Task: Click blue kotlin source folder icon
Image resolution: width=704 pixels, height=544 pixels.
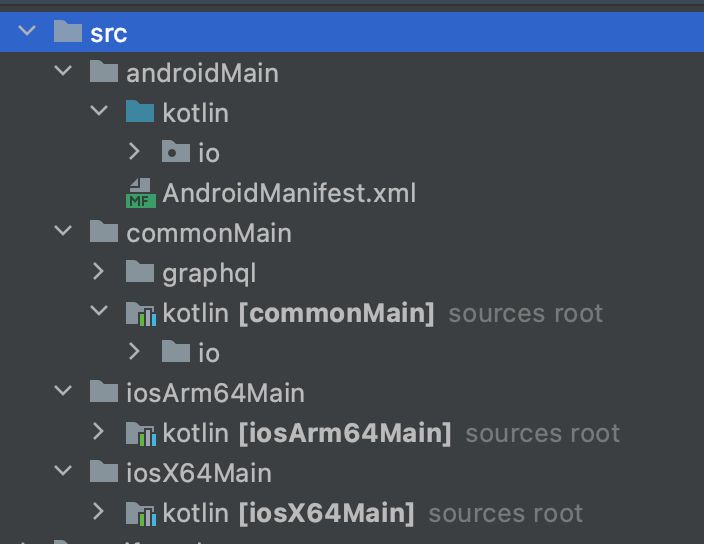Action: coord(140,111)
